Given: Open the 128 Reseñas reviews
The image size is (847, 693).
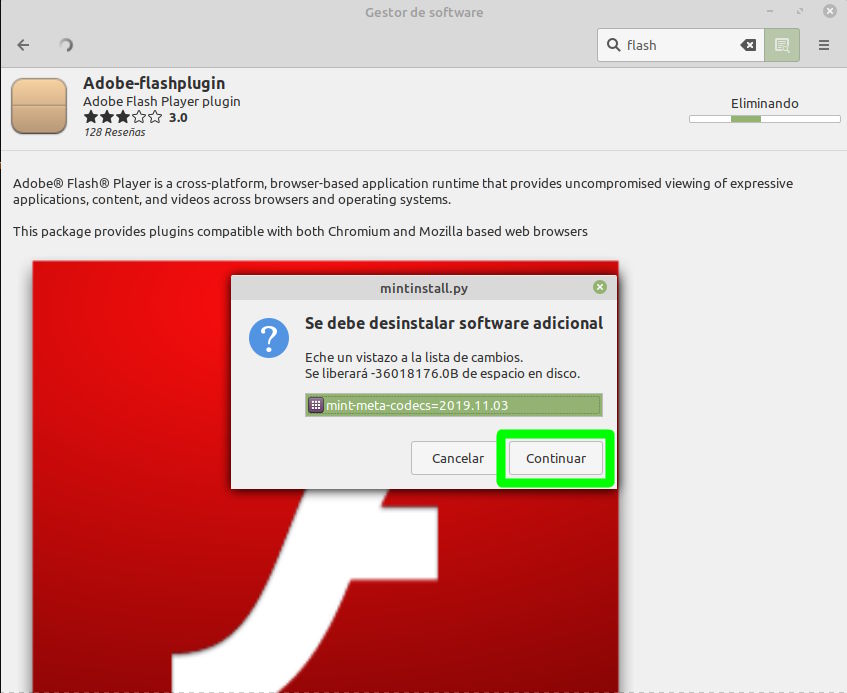Looking at the screenshot, I should pyautogui.click(x=114, y=132).
